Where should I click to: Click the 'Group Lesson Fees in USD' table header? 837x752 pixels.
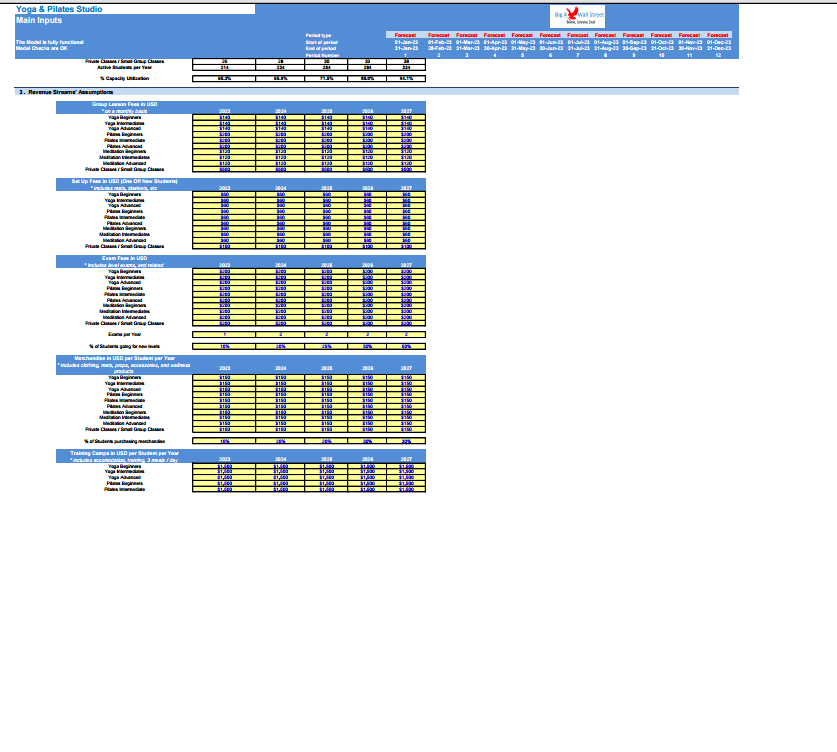[x=124, y=104]
